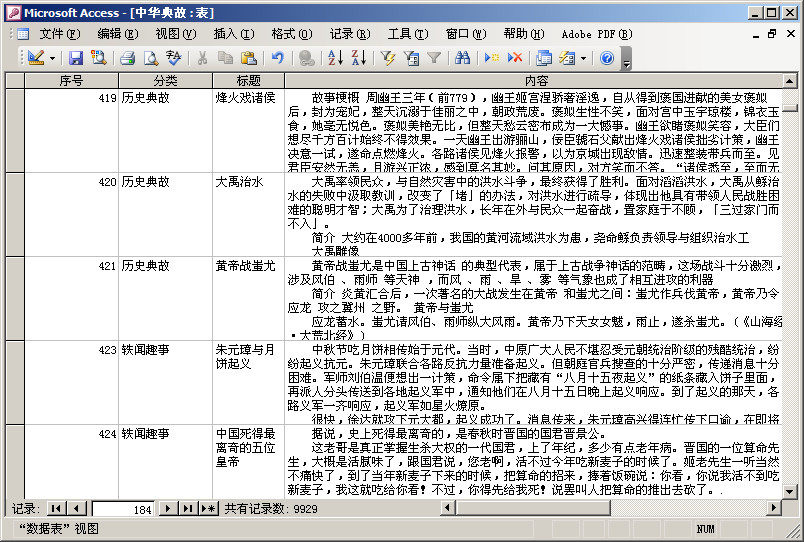The image size is (804, 542).
Task: Jump to the last record
Action: click(187, 509)
